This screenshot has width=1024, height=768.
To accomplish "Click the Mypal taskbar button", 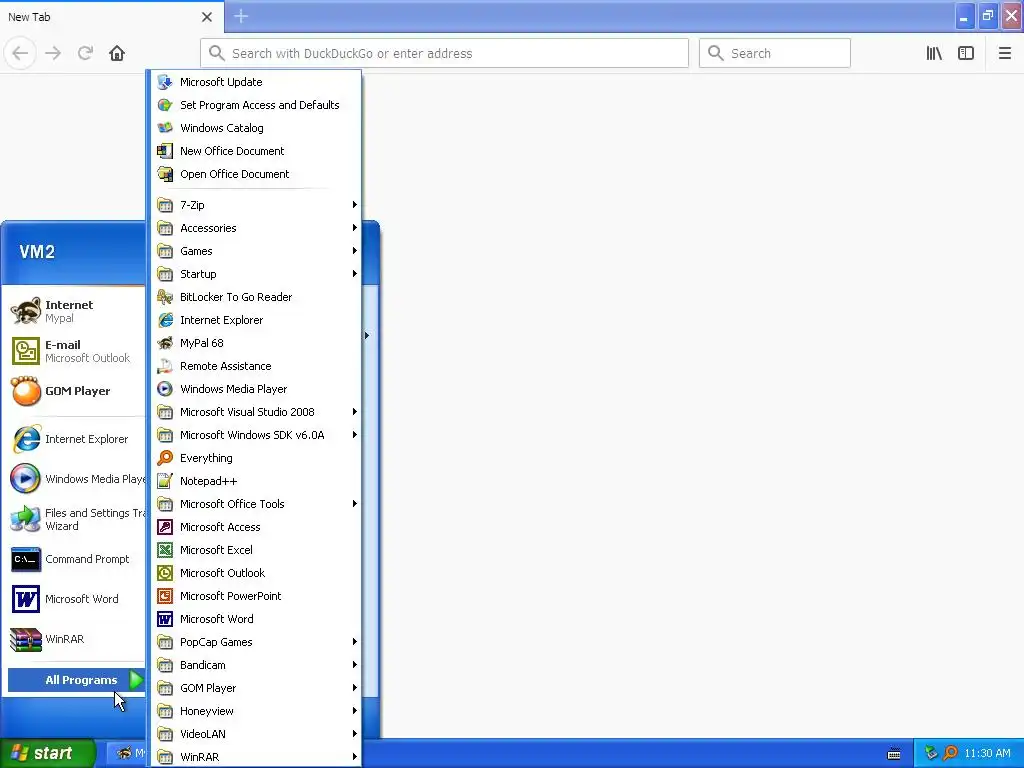I will 127,753.
